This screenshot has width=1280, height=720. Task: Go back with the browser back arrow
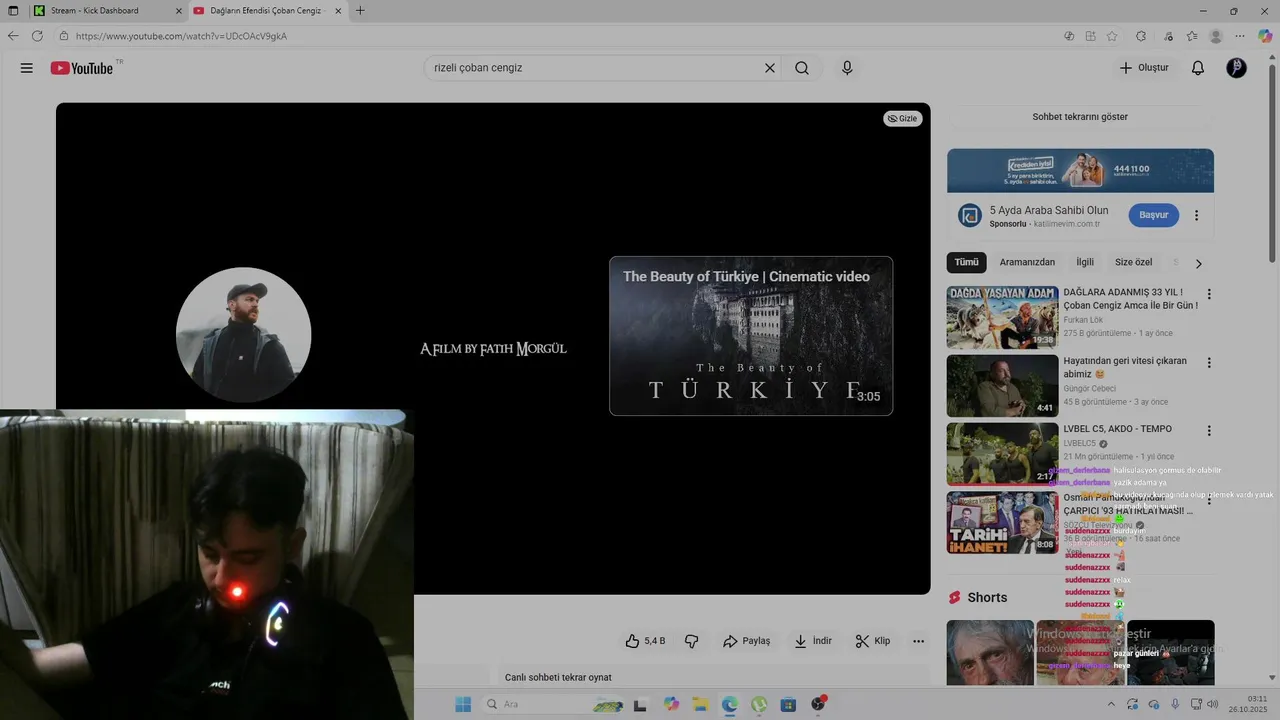pyautogui.click(x=13, y=36)
